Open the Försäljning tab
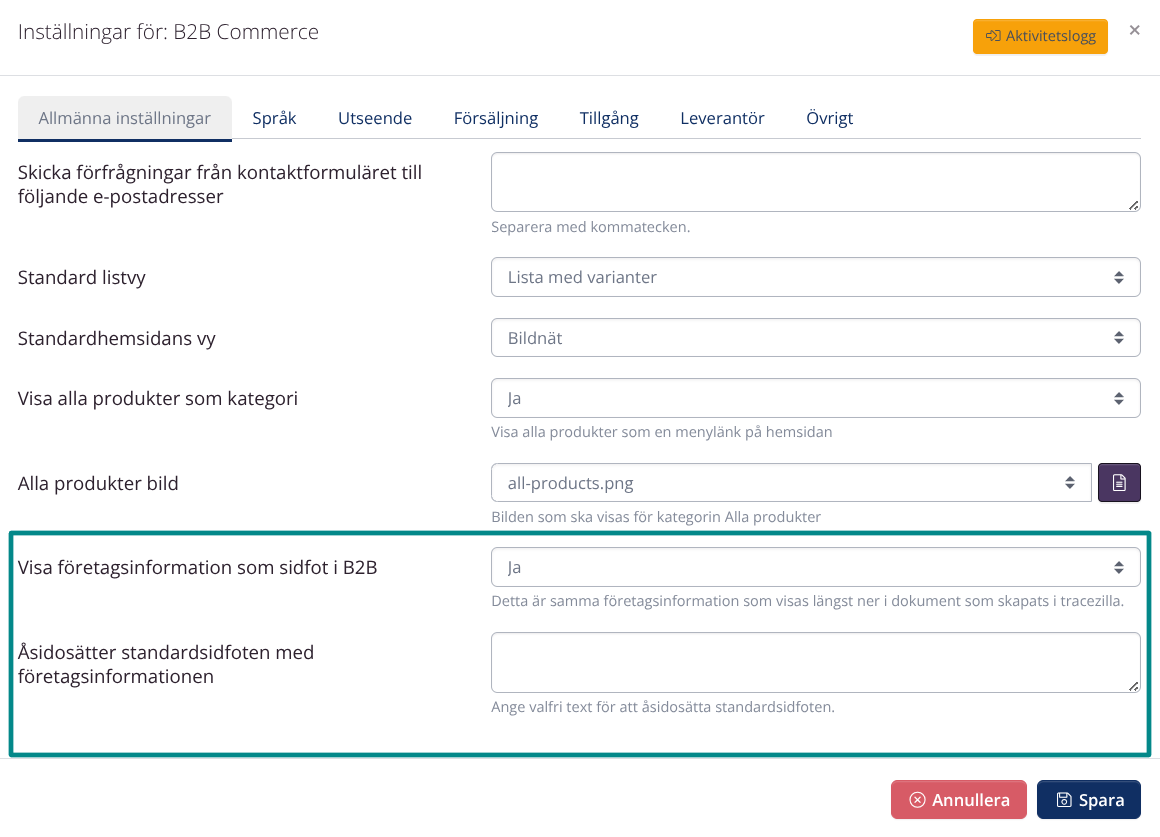This screenshot has height=837, width=1160. (x=497, y=117)
